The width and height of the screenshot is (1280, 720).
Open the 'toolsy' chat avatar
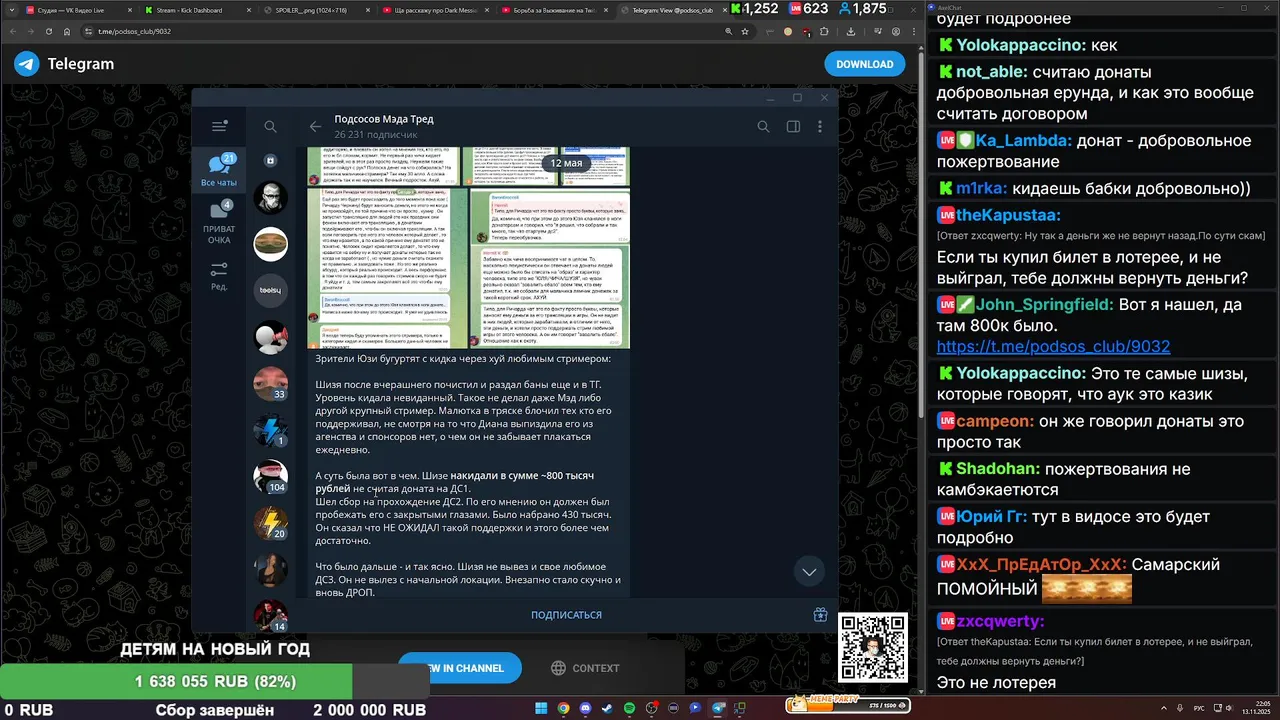click(270, 290)
